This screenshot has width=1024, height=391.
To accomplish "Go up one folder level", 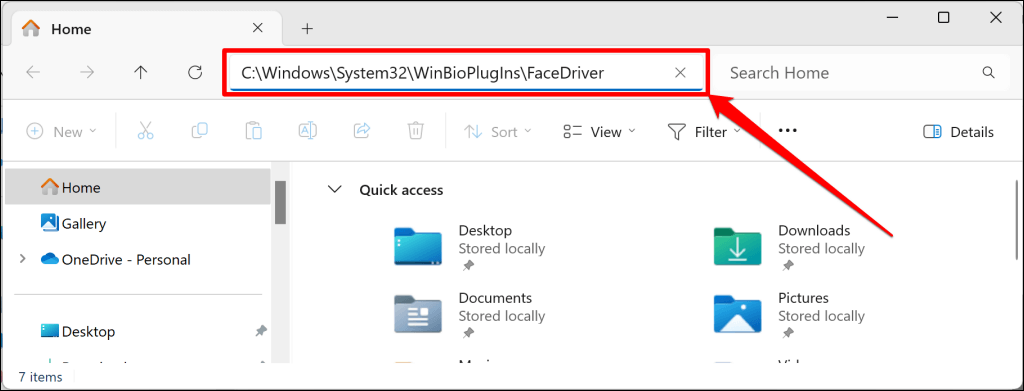I will [x=140, y=72].
